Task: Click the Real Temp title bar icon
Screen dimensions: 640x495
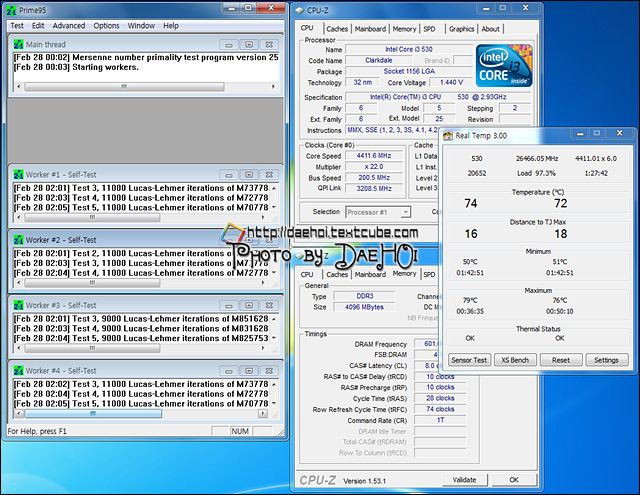Action: pos(448,136)
